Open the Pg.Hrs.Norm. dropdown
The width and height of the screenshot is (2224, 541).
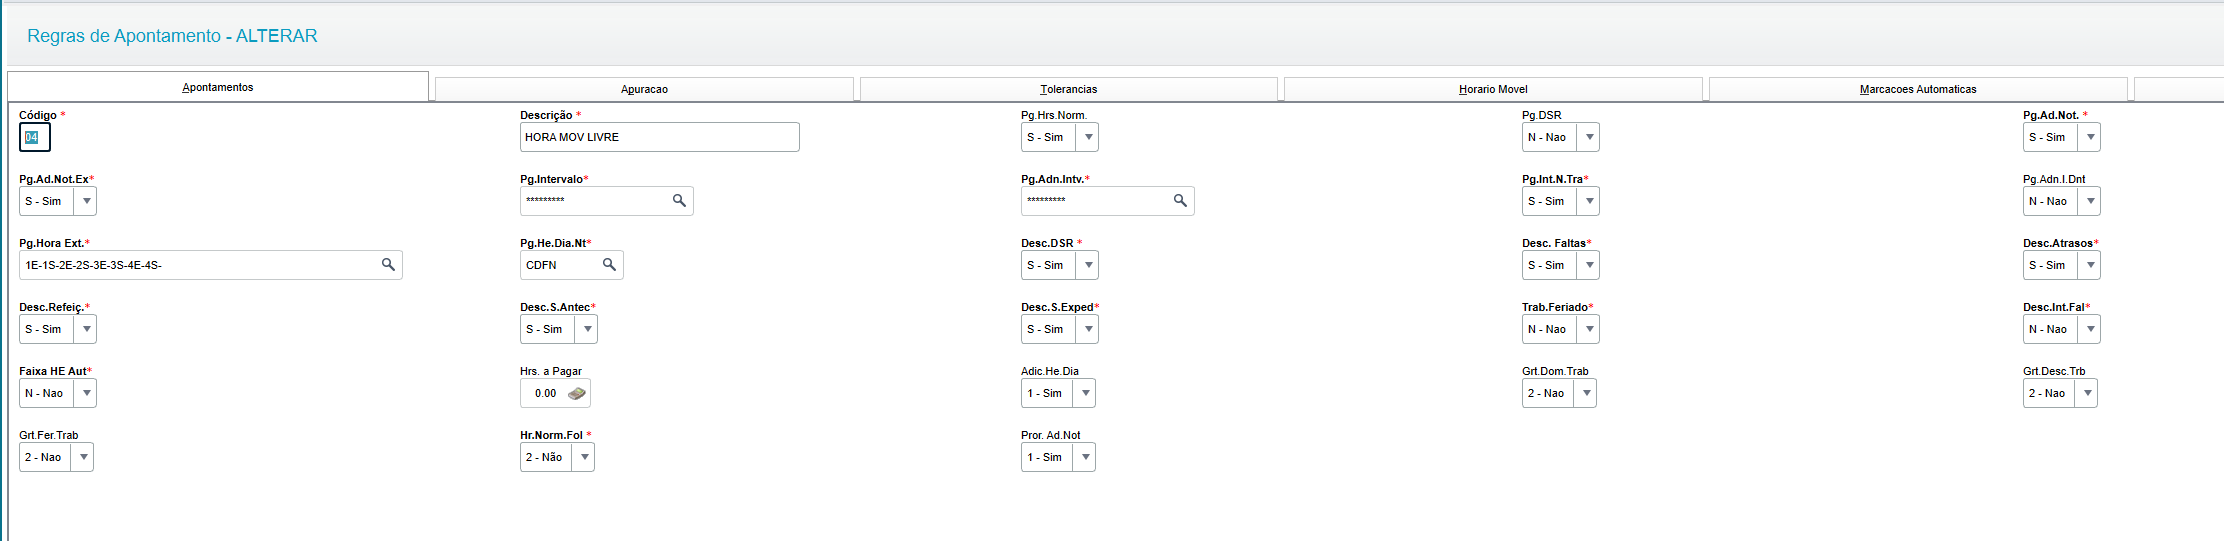coord(1088,137)
